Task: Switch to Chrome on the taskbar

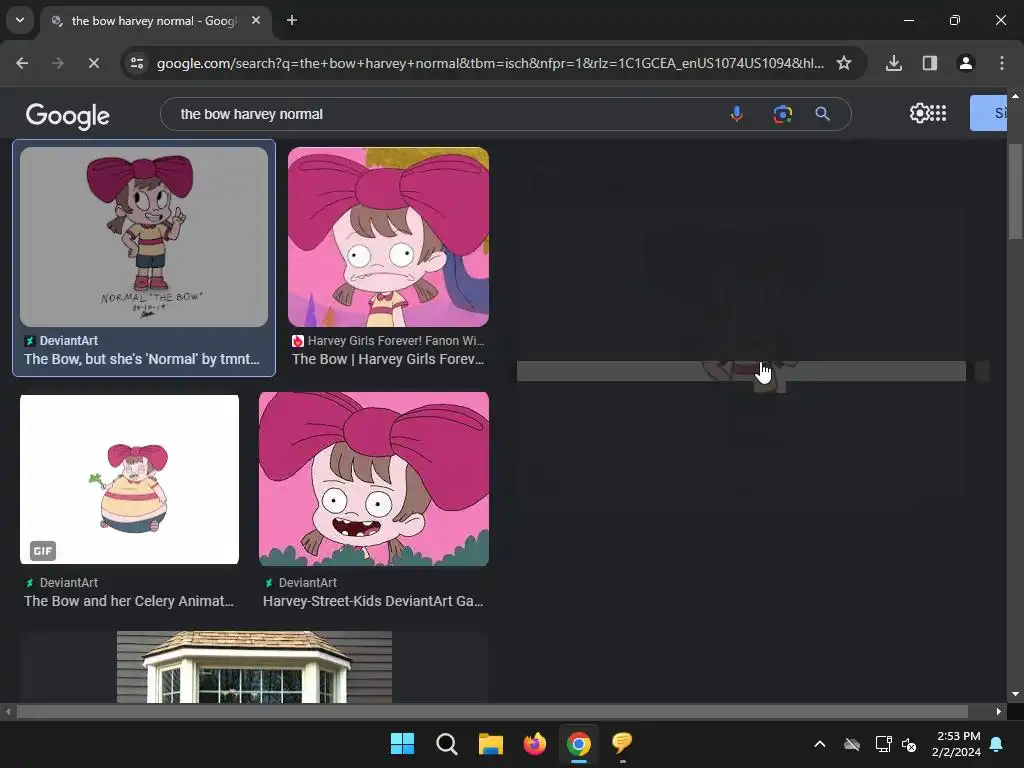Action: pyautogui.click(x=579, y=743)
